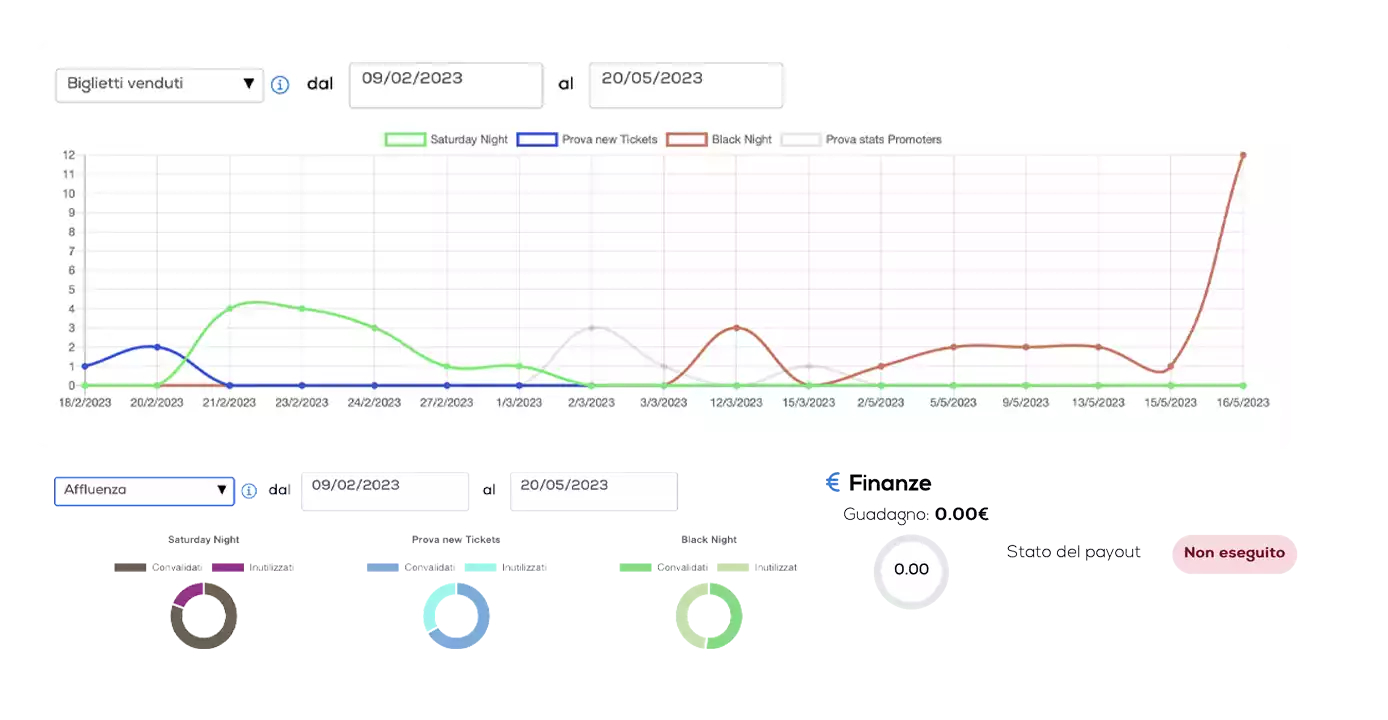Select the Affluenza start date 09/02/2023 field

tap(385, 491)
